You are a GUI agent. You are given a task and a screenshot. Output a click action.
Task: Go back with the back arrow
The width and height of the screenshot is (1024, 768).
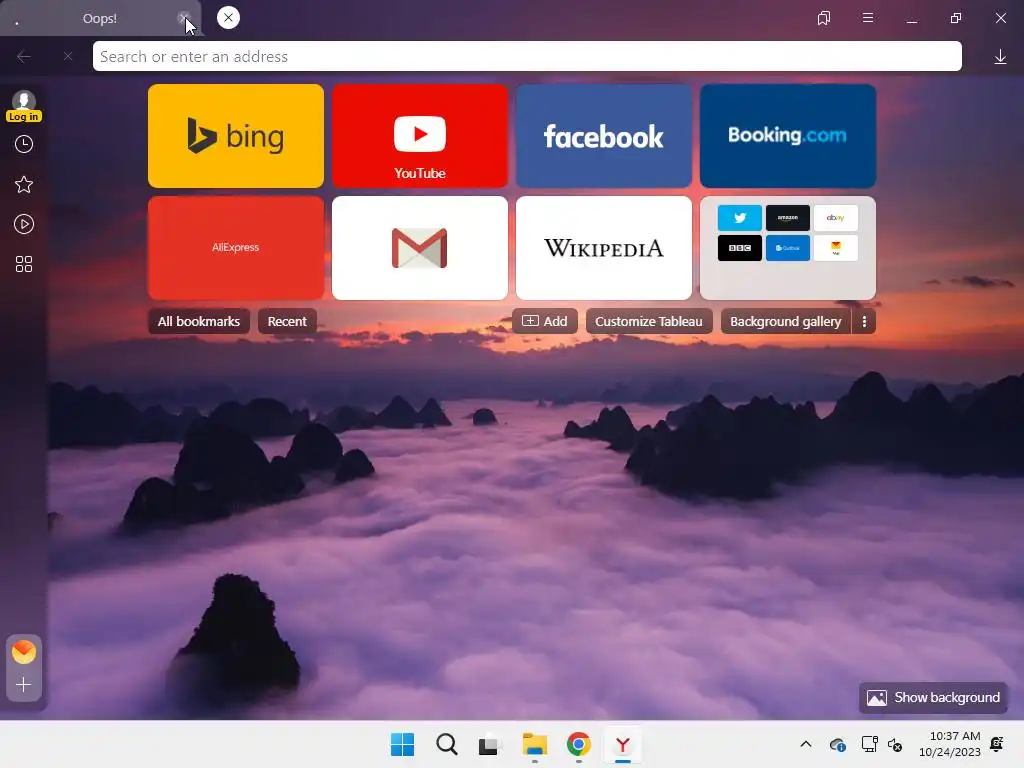pos(24,56)
